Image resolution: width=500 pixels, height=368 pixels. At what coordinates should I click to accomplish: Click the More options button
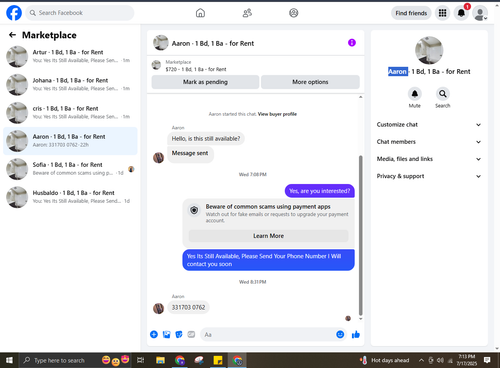[310, 82]
